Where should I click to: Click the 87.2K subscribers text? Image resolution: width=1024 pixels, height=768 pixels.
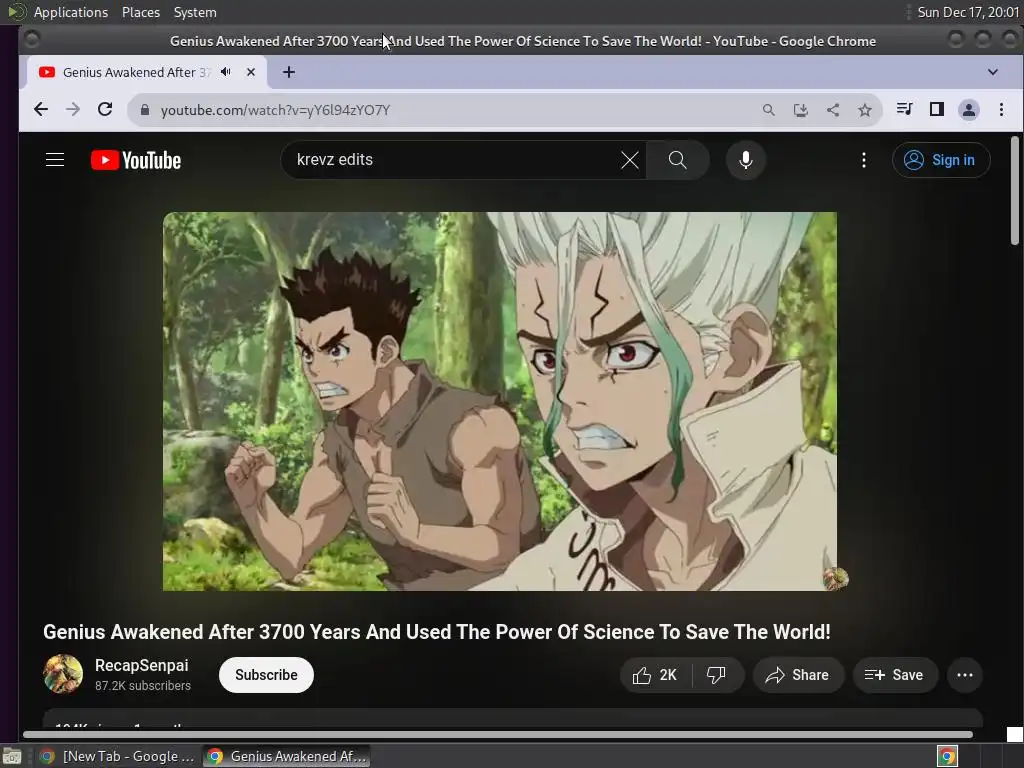[143, 686]
